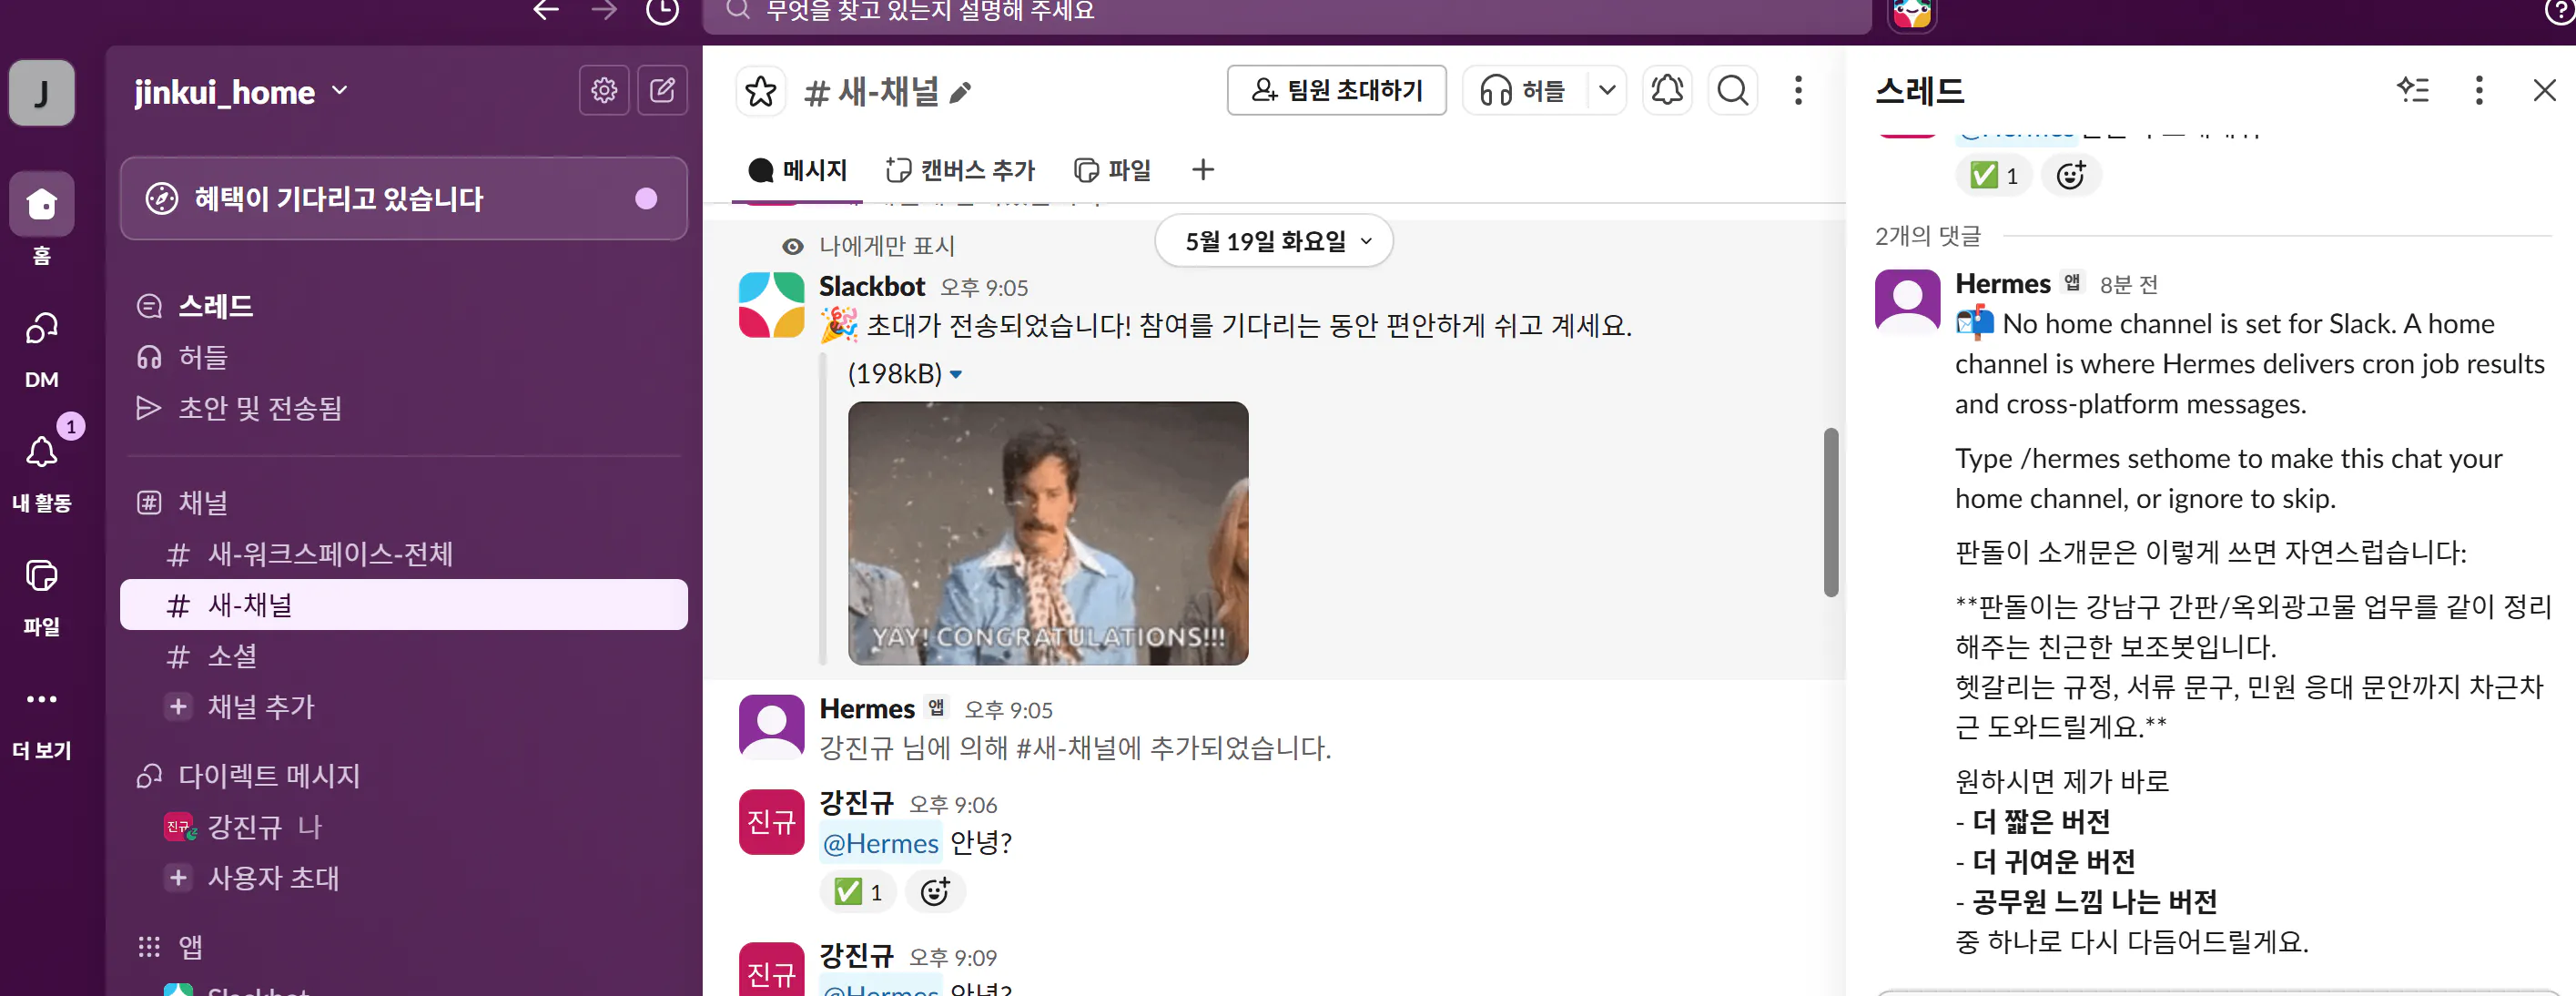Open thread more actions (three dots)
Image resolution: width=2576 pixels, height=996 pixels.
click(2479, 90)
